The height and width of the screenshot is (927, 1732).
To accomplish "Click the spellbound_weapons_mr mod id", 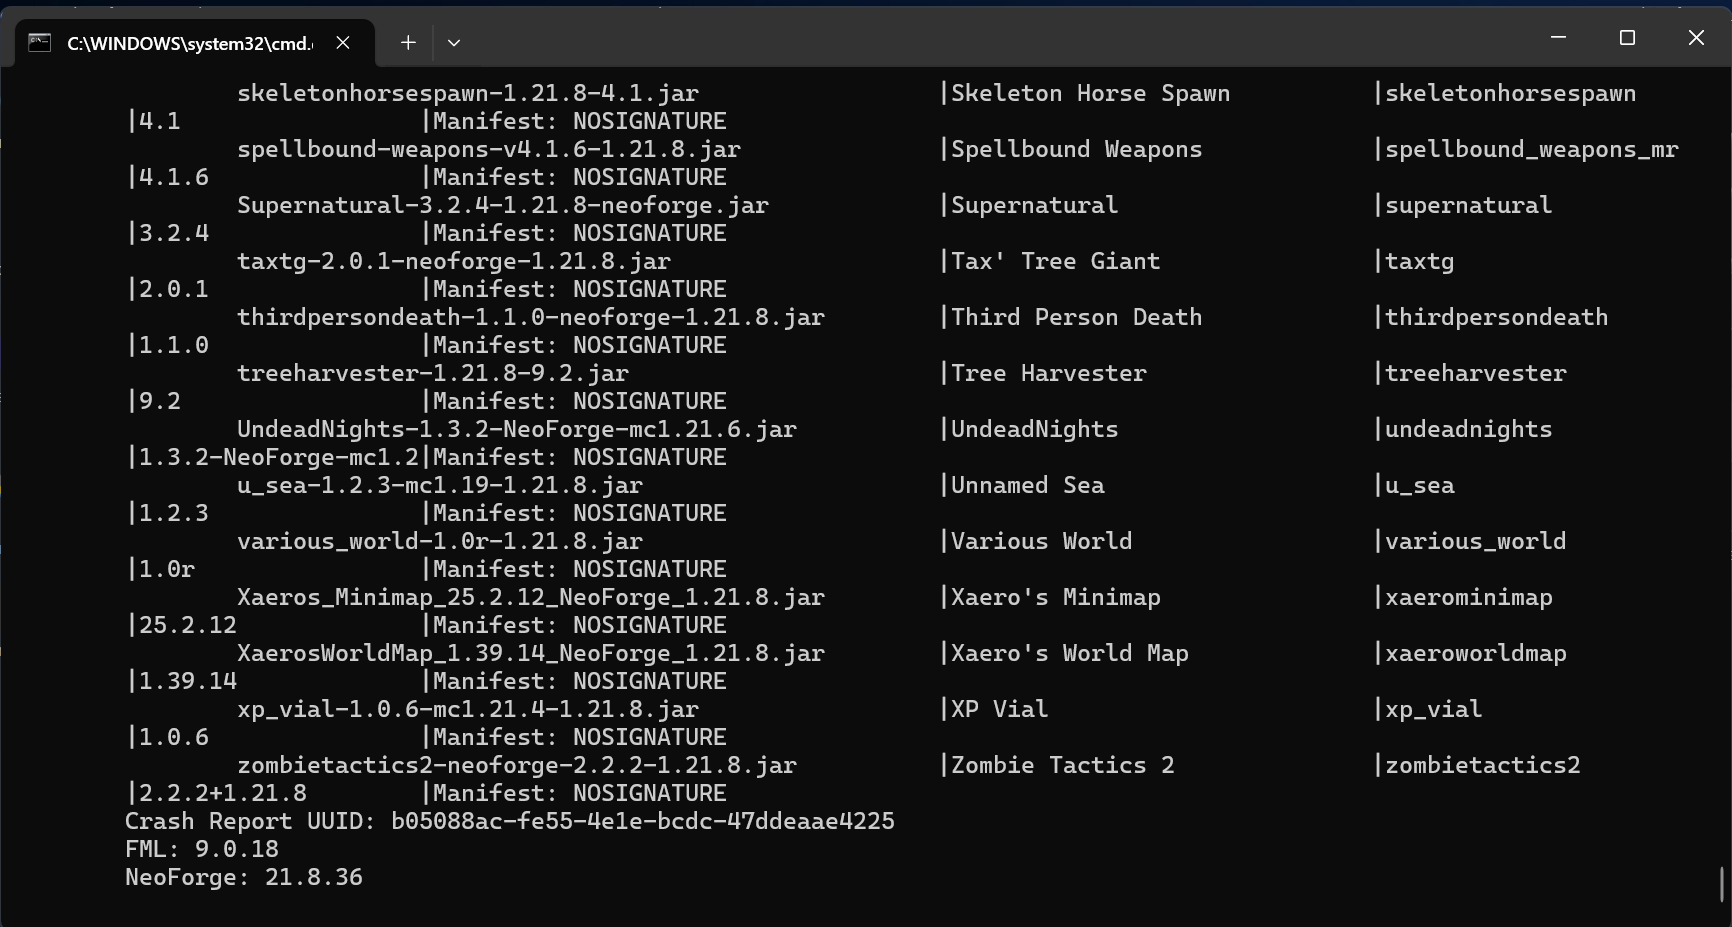I will [x=1531, y=149].
